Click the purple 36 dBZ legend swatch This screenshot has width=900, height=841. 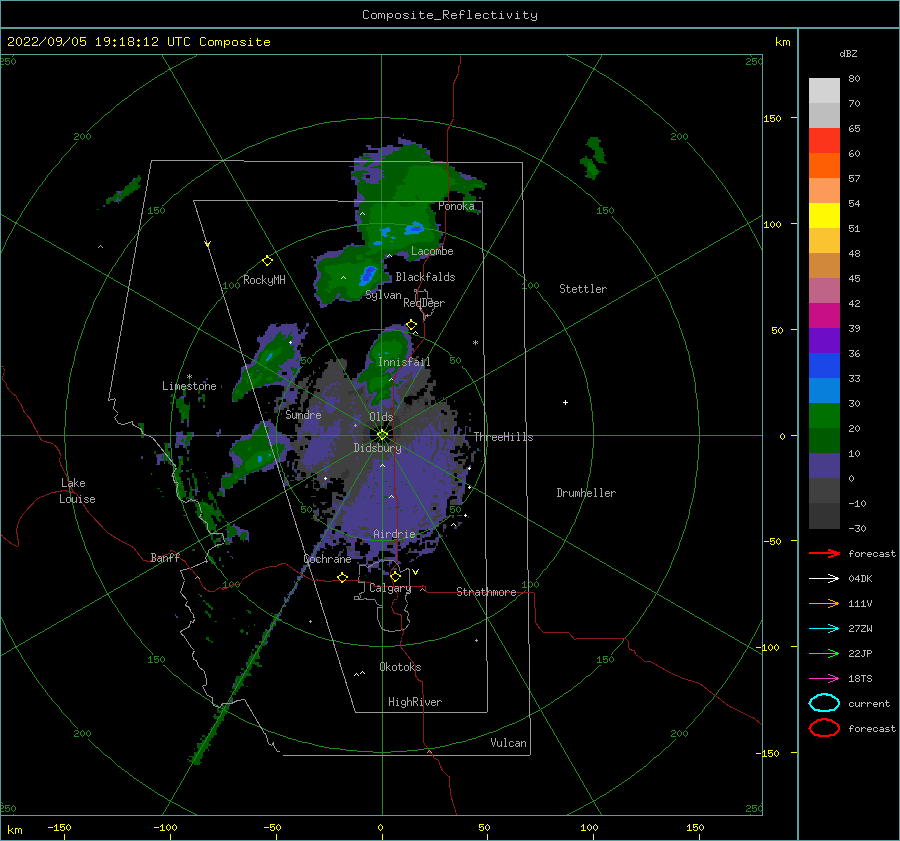tap(824, 340)
